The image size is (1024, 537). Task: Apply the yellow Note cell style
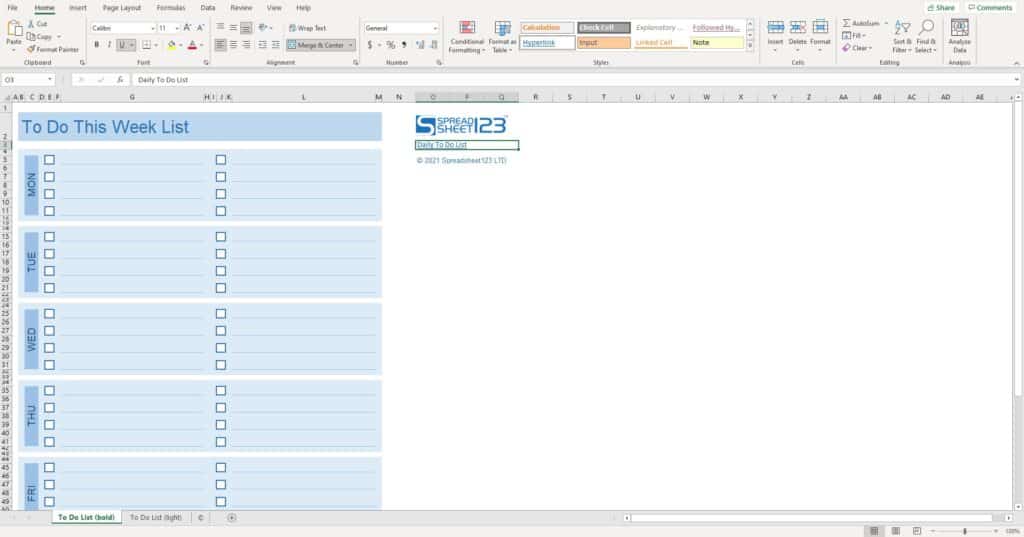717,43
